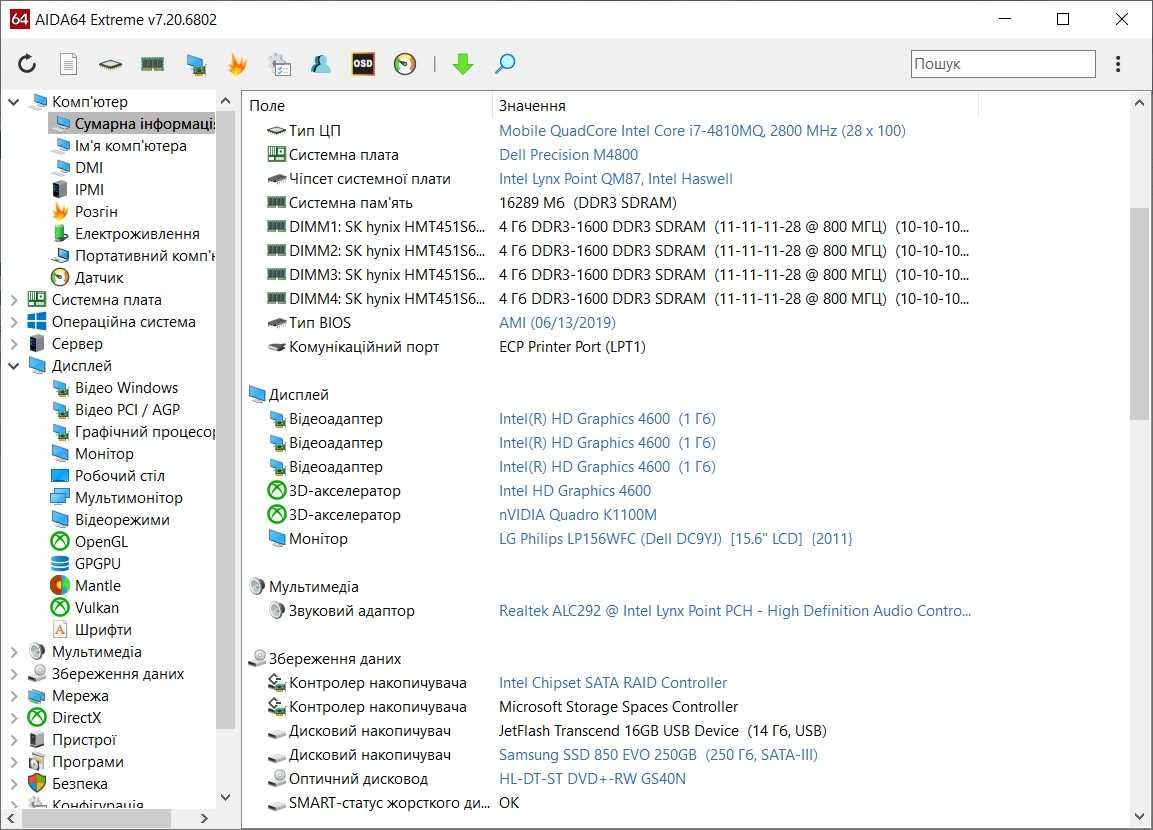The image size is (1153, 830).
Task: Expand the Системна плата tree node
Action: pyautogui.click(x=14, y=300)
